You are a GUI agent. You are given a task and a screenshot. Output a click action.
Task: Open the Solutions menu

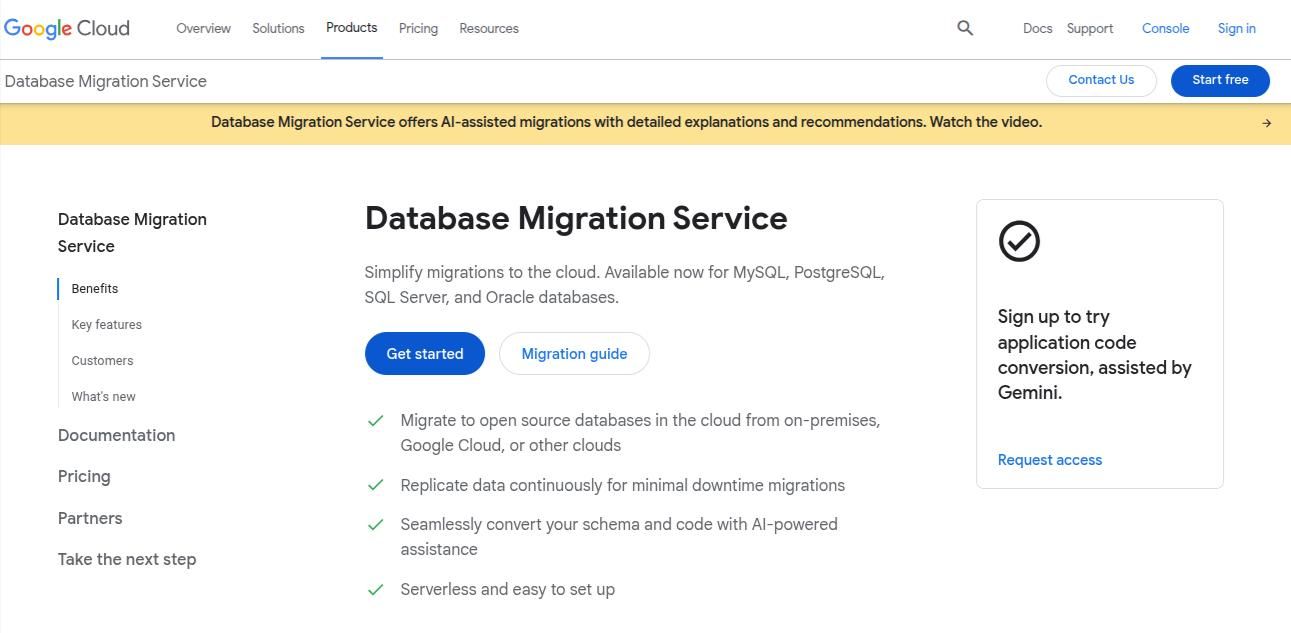[278, 28]
